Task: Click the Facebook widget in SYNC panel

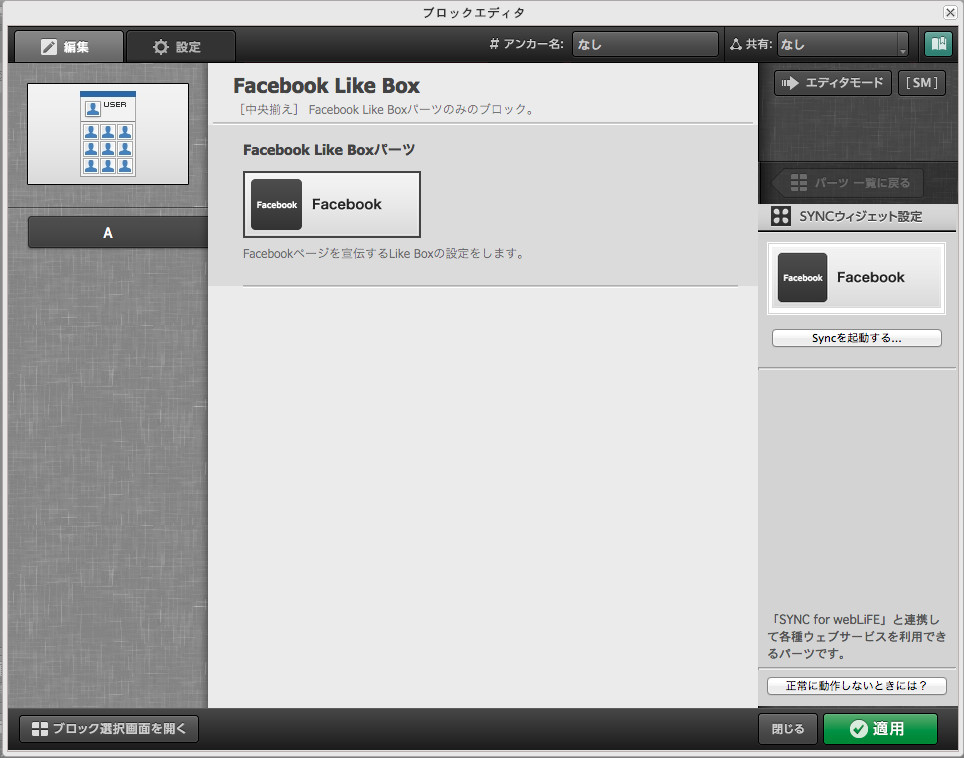Action: pos(856,278)
